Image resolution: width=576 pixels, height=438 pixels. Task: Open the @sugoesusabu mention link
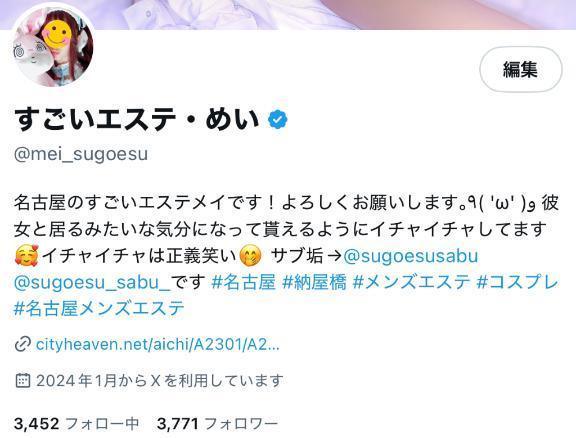tap(411, 256)
